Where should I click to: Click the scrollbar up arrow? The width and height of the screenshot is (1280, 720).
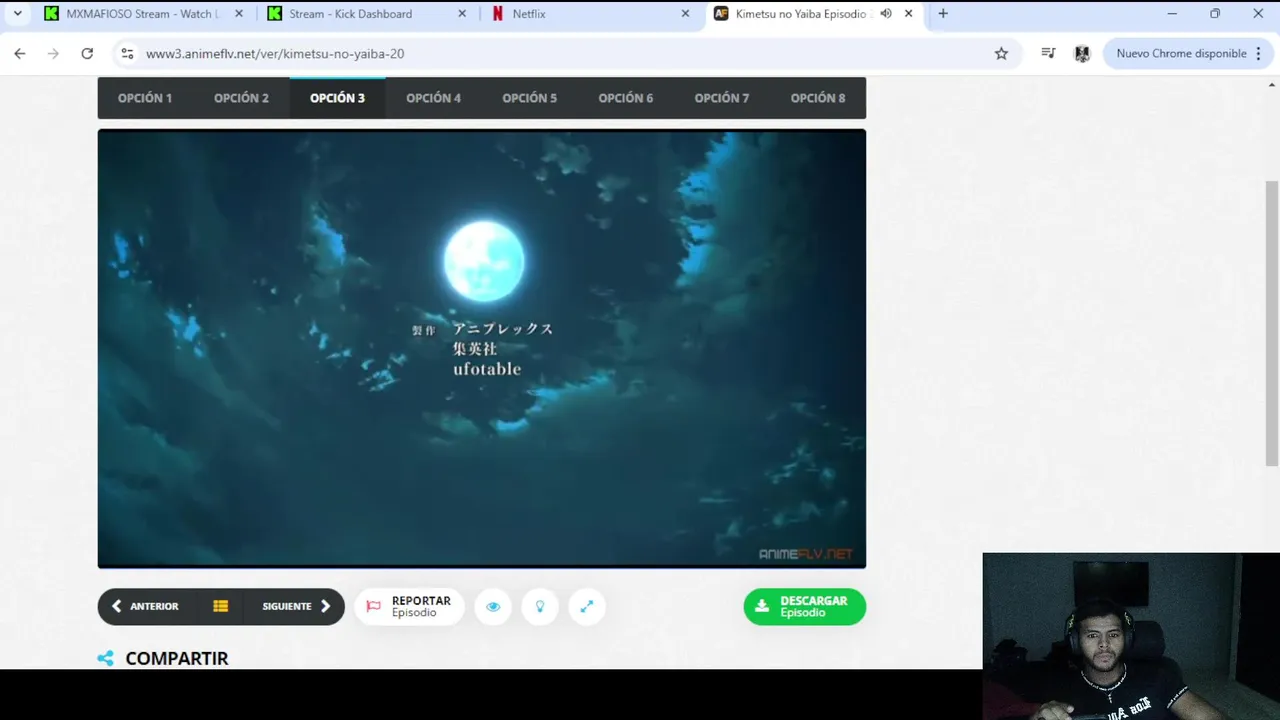(x=1272, y=84)
